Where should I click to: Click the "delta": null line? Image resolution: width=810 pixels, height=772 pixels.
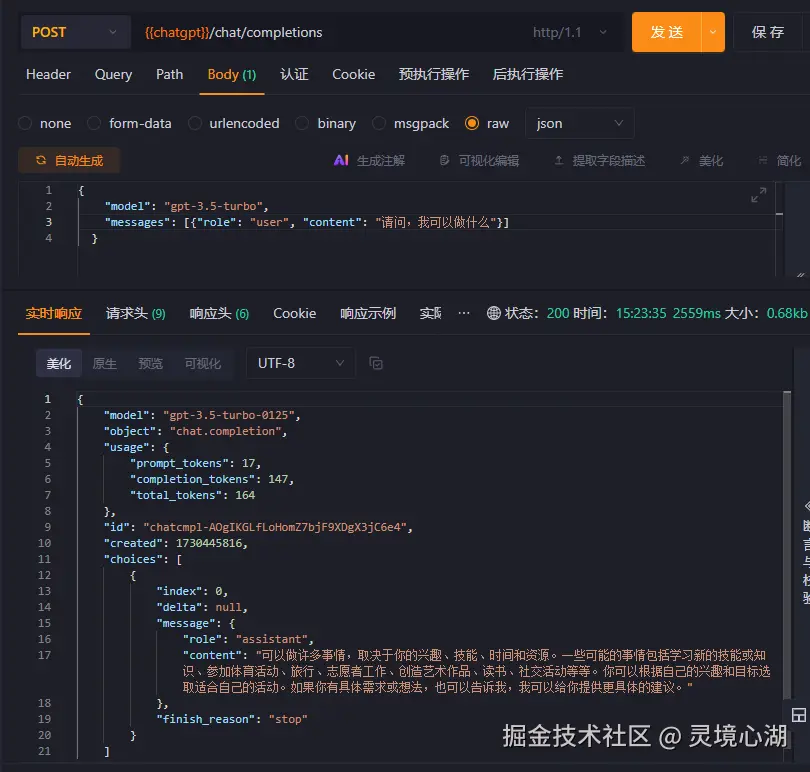(x=202, y=607)
